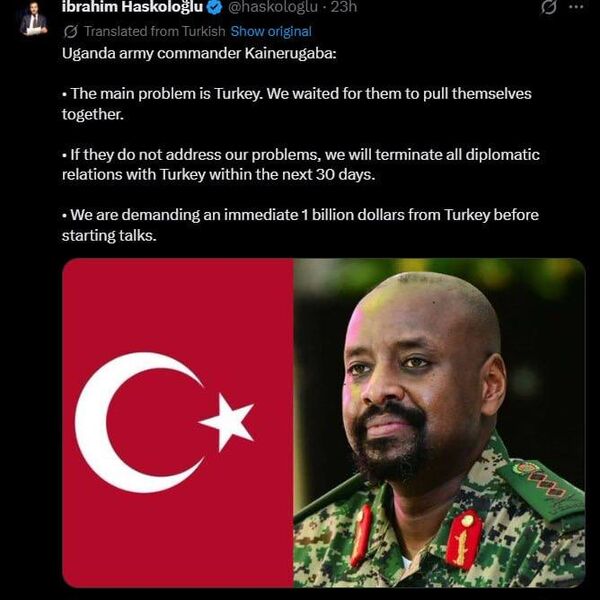Screen dimensions: 600x600
Task: Open the Grok icon at top right
Action: [549, 7]
